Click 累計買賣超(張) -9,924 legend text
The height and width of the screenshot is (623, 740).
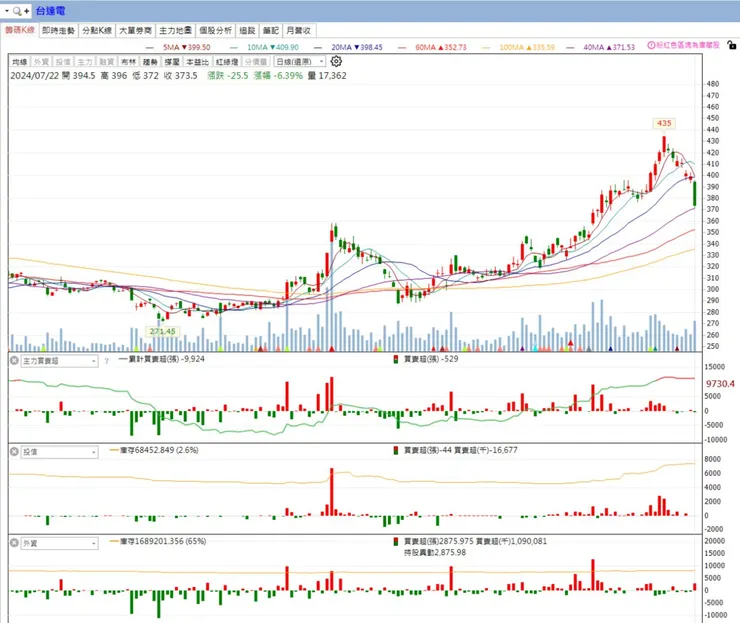[167, 359]
